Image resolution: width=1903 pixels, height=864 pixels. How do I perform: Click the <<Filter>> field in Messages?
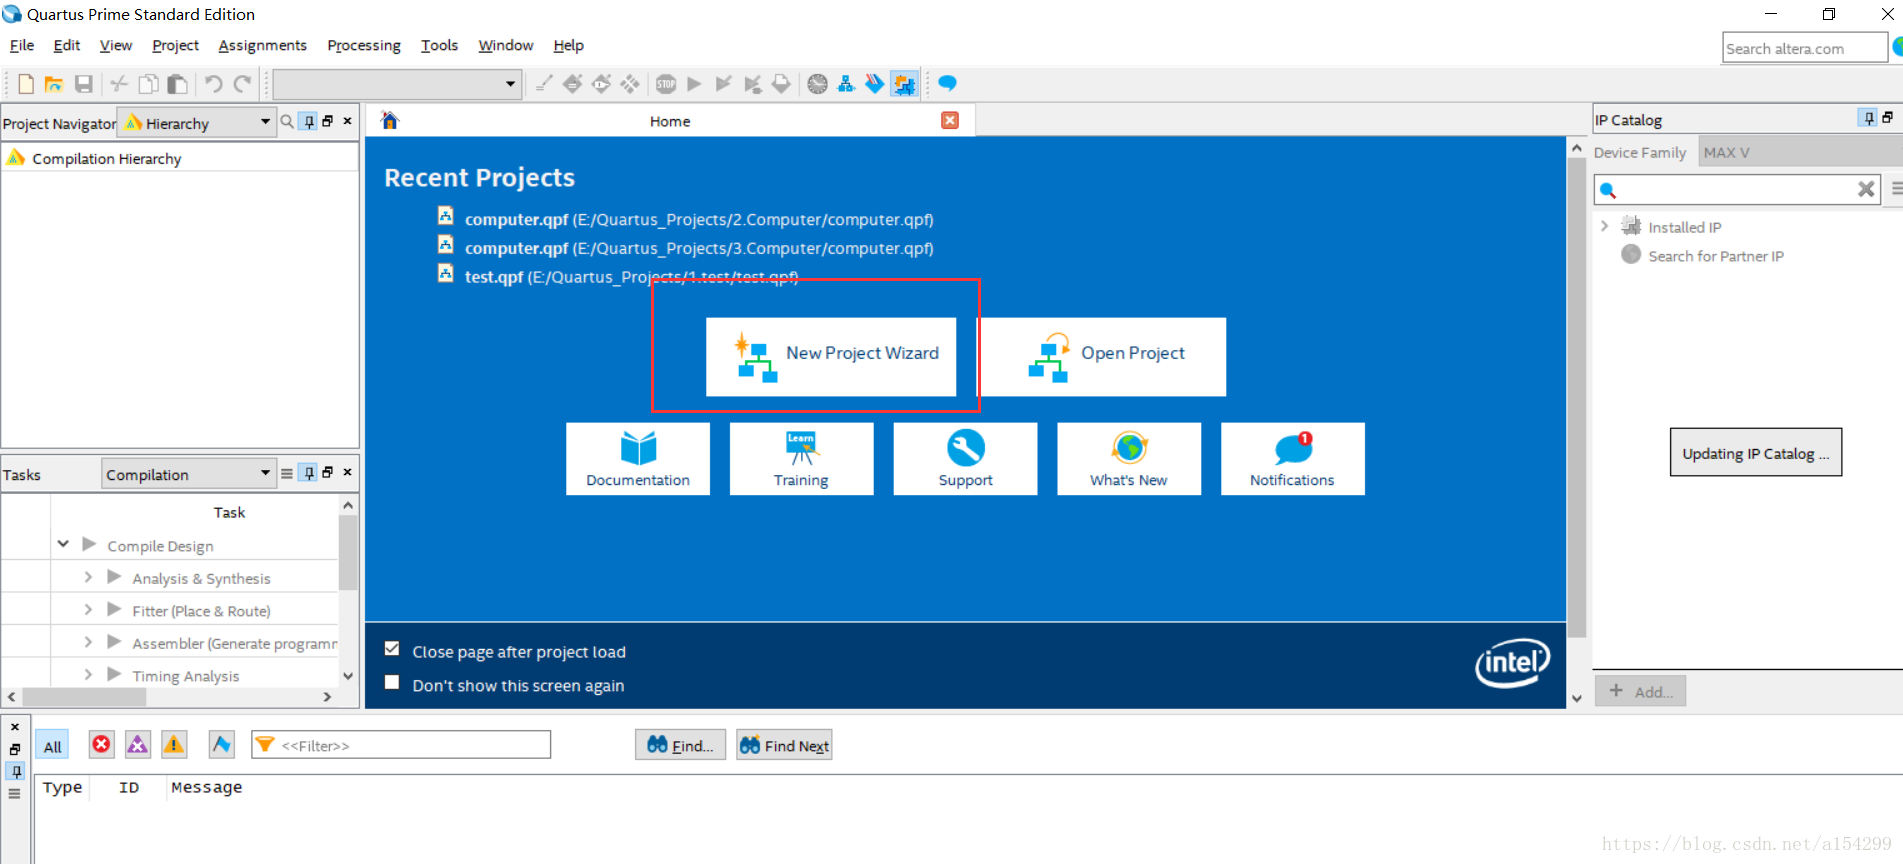[x=401, y=745]
